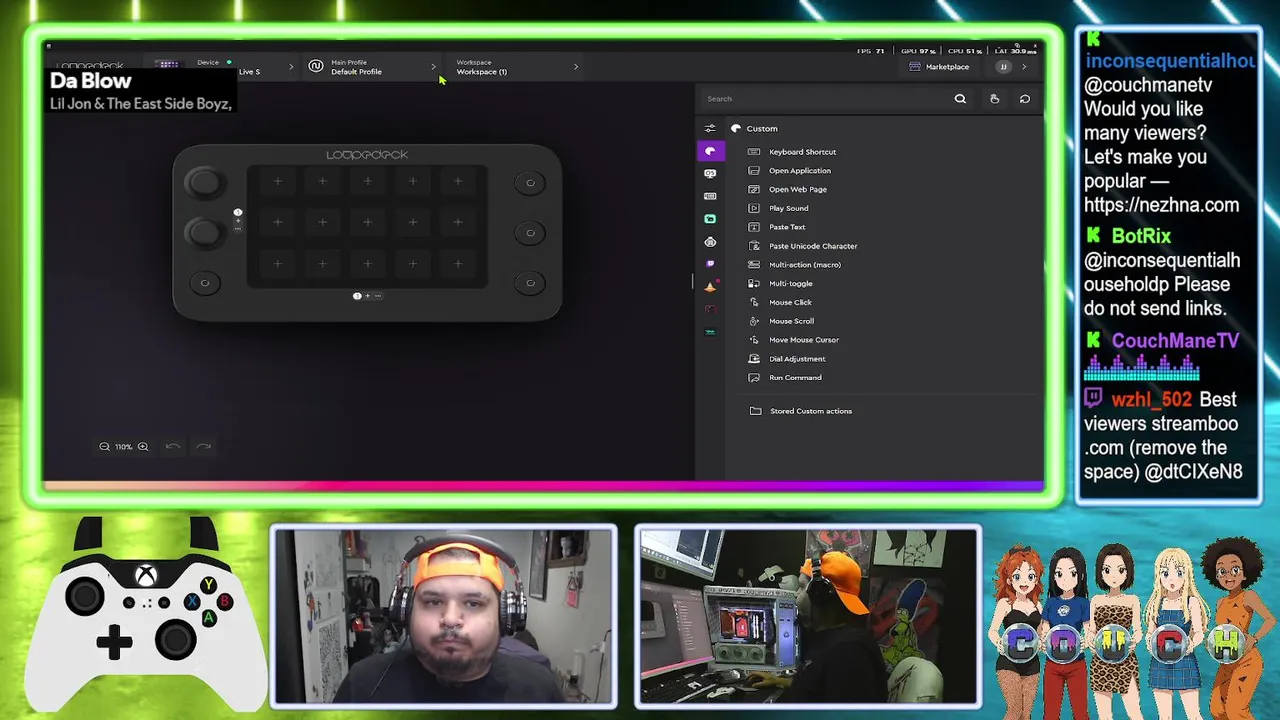The height and width of the screenshot is (720, 1280).
Task: Open dial page options three dots
Action: [x=238, y=229]
